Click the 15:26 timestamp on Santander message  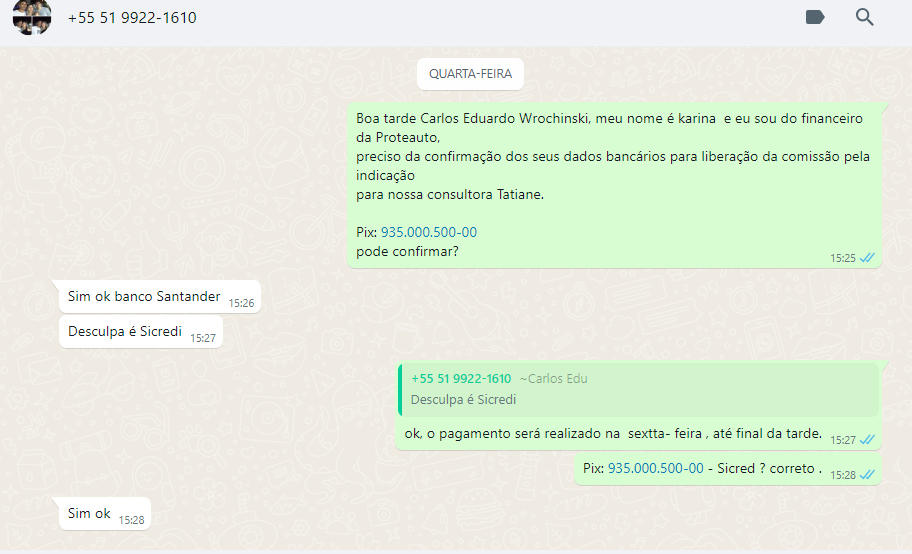click(x=241, y=303)
